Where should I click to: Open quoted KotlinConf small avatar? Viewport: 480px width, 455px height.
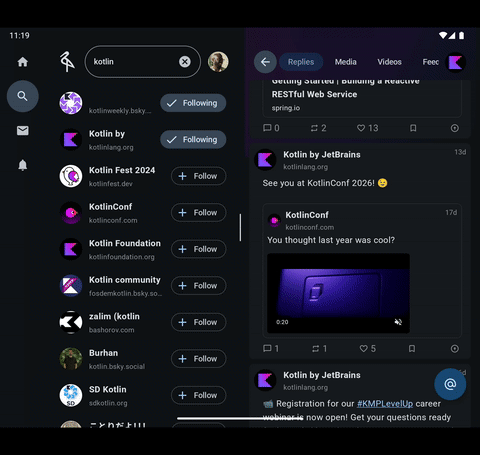click(x=275, y=220)
